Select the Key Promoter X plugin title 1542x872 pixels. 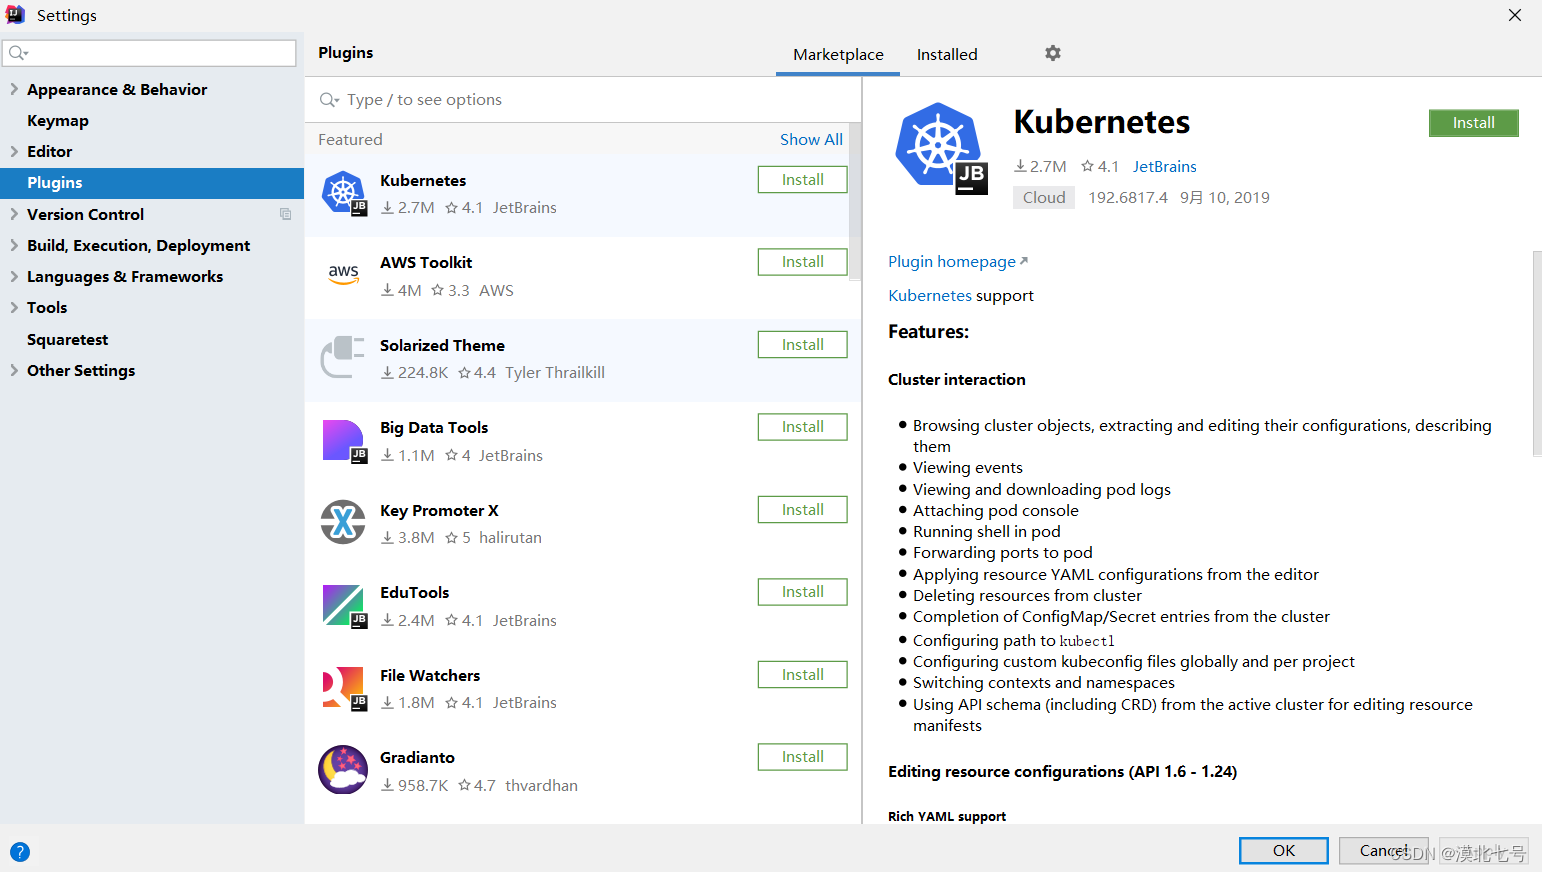tap(439, 511)
